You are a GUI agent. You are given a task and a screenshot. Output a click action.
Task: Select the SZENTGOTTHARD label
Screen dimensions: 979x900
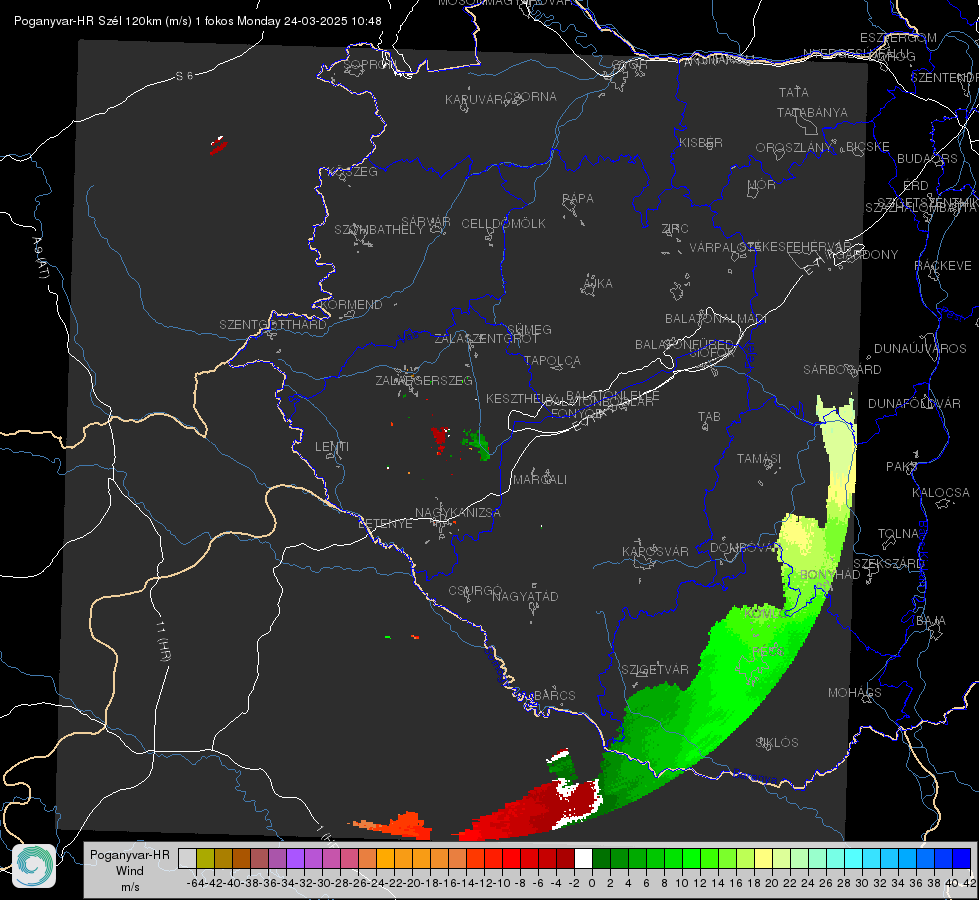pyautogui.click(x=273, y=325)
